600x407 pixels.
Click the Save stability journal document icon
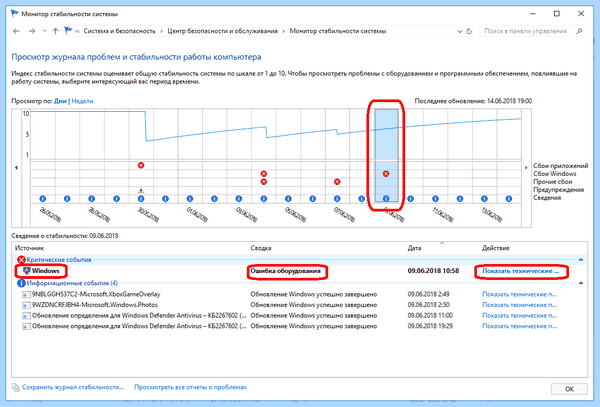coord(16,387)
